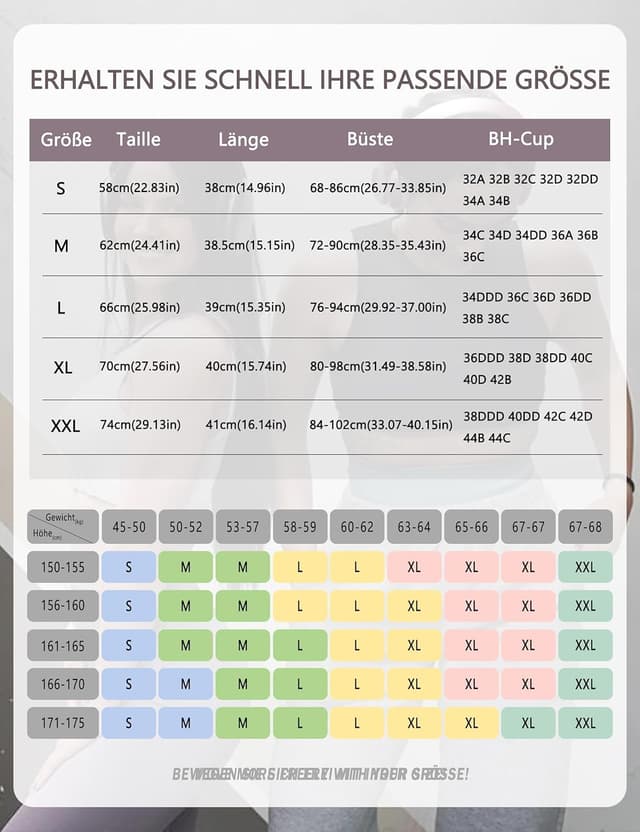640x832 pixels.
Task: Click the 171-175 height row label
Action: [x=63, y=723]
